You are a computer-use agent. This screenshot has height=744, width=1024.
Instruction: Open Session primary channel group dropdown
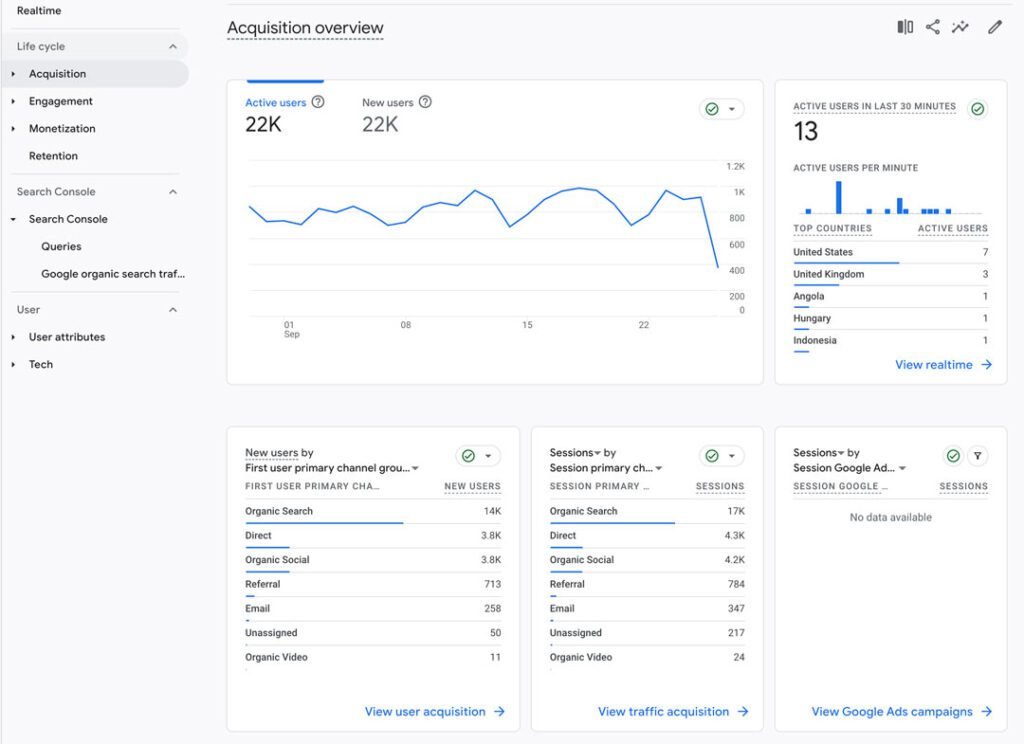[606, 468]
